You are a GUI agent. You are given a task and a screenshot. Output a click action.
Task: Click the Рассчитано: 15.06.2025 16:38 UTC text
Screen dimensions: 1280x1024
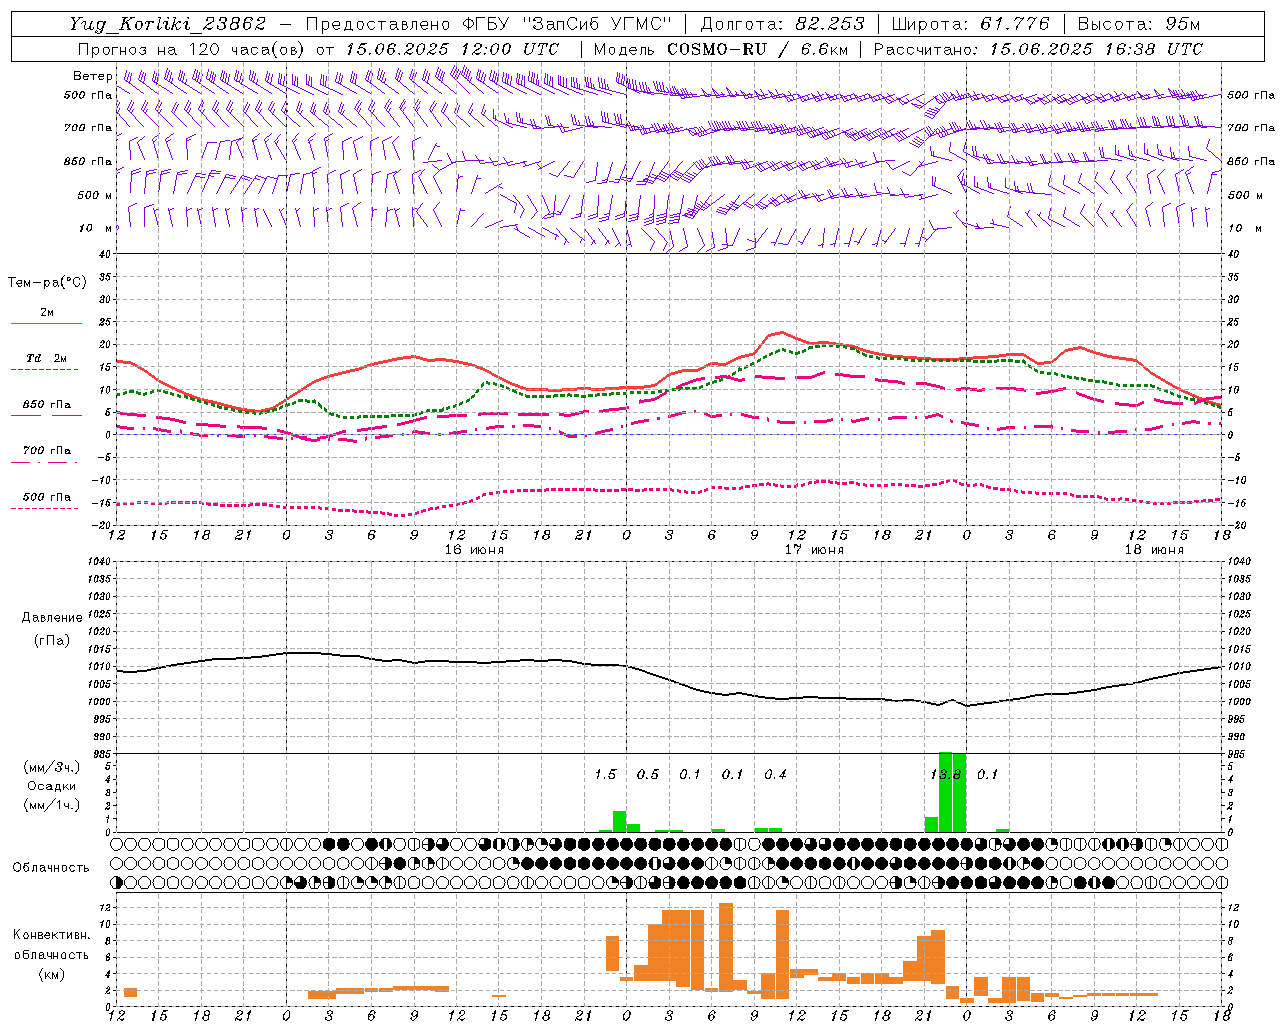pyautogui.click(x=1038, y=49)
